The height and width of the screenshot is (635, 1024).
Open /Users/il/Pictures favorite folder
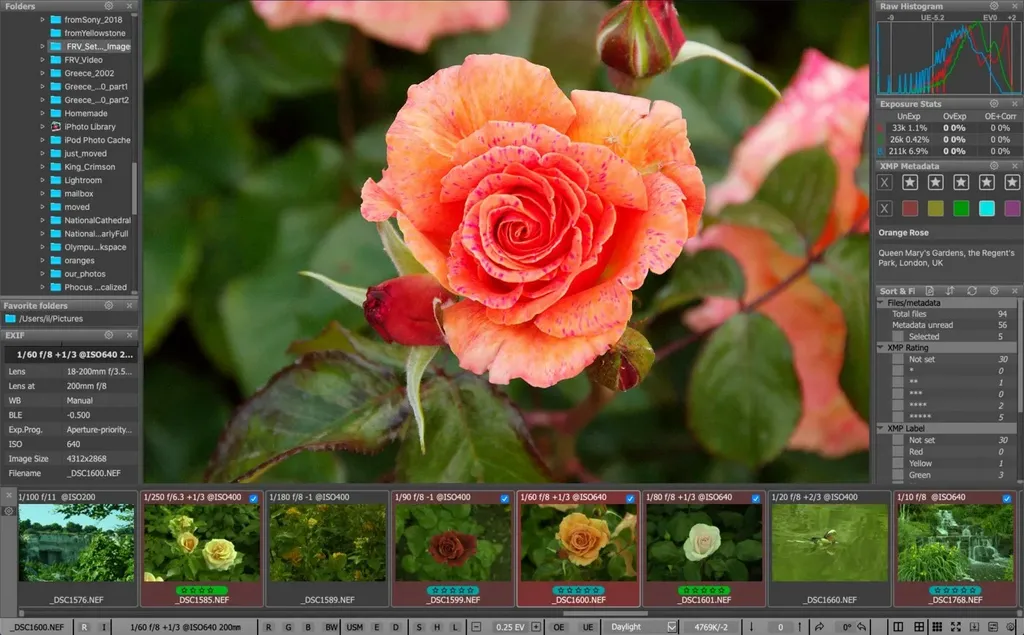pos(51,319)
